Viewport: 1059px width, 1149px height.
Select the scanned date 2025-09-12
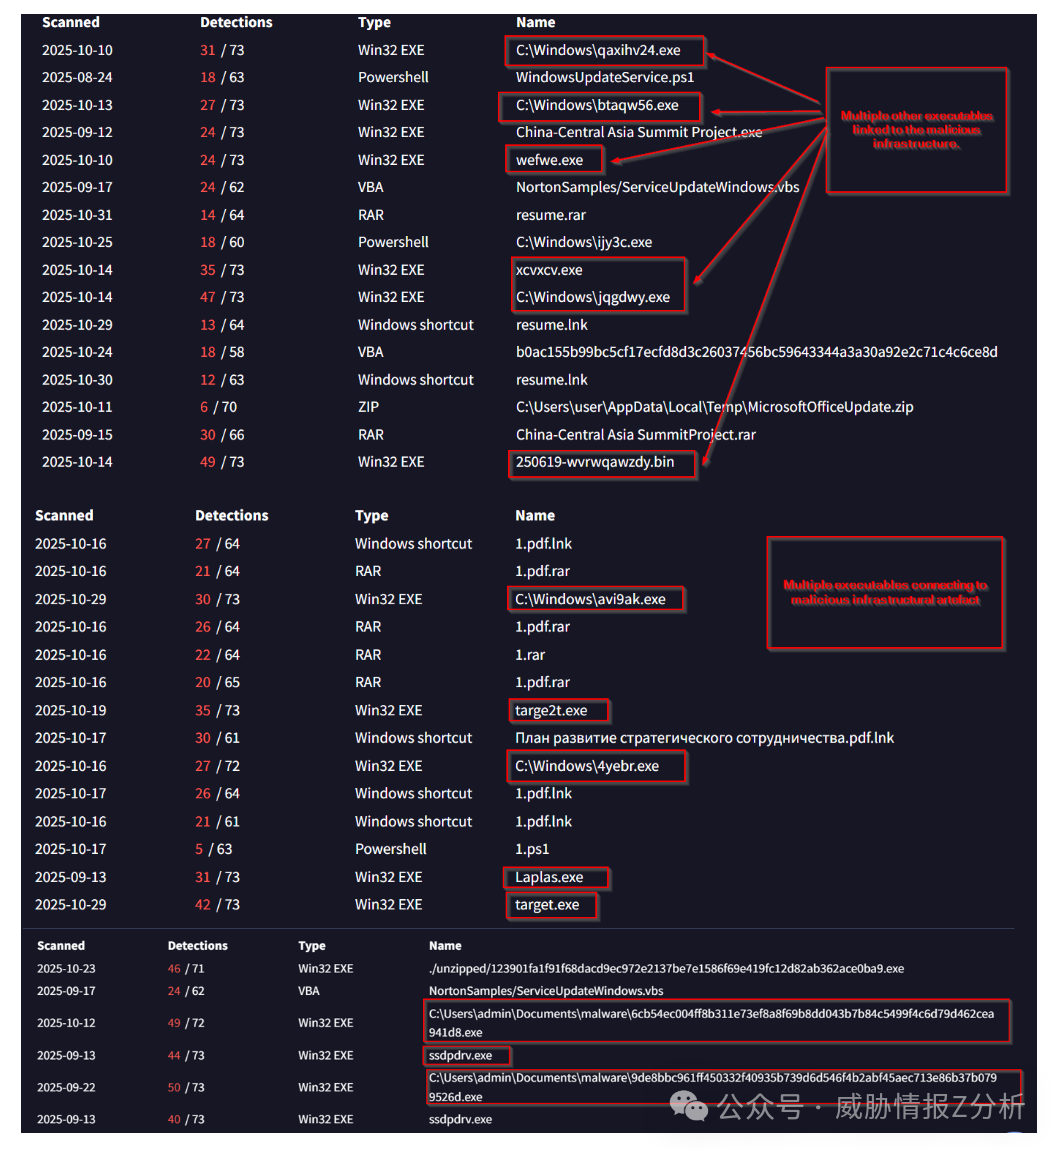pos(77,133)
